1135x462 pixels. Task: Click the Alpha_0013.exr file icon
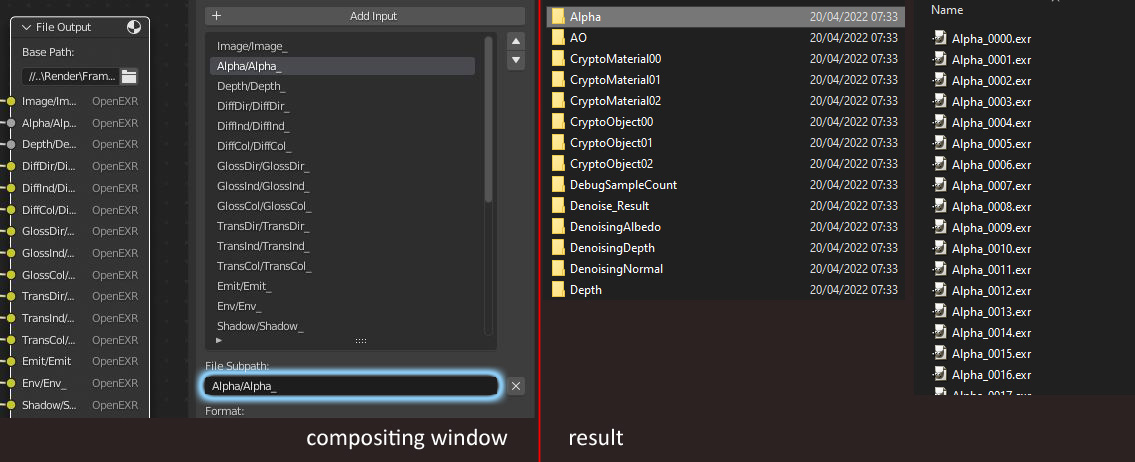940,311
